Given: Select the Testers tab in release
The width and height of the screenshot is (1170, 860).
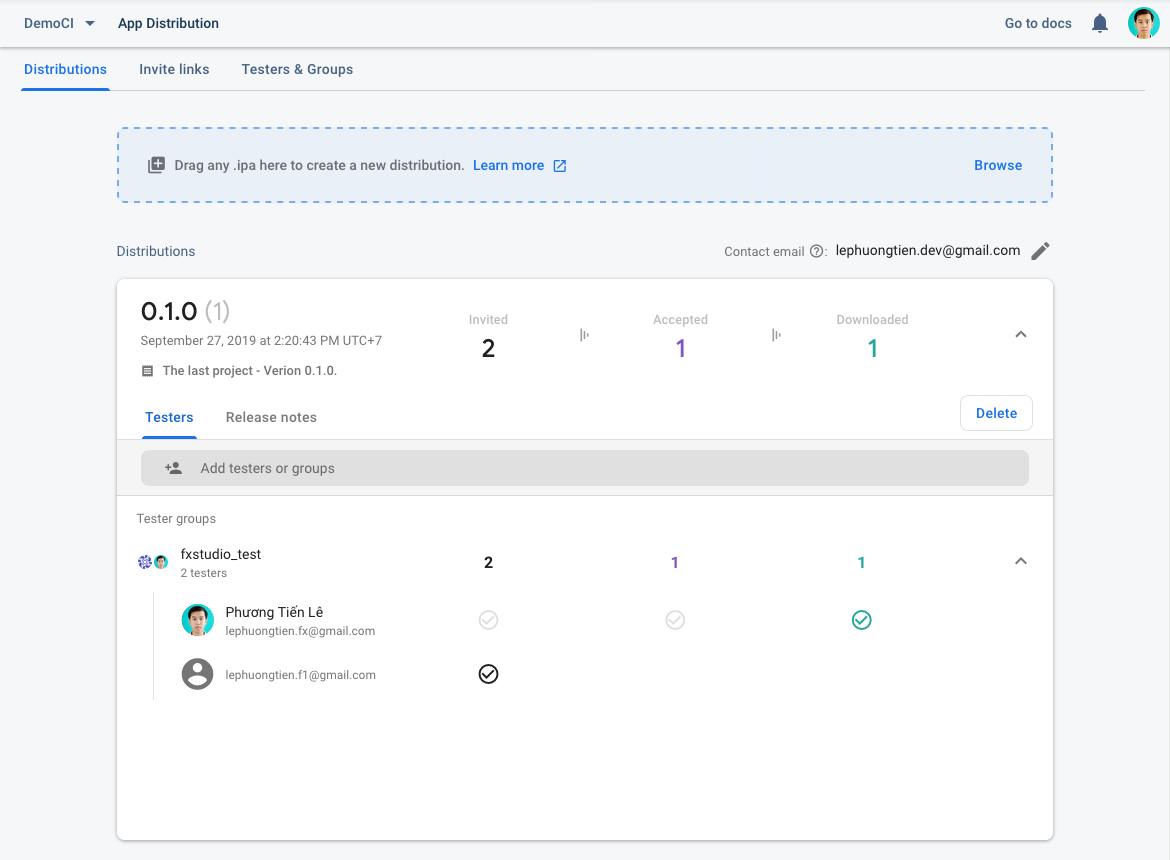Looking at the screenshot, I should coord(169,417).
